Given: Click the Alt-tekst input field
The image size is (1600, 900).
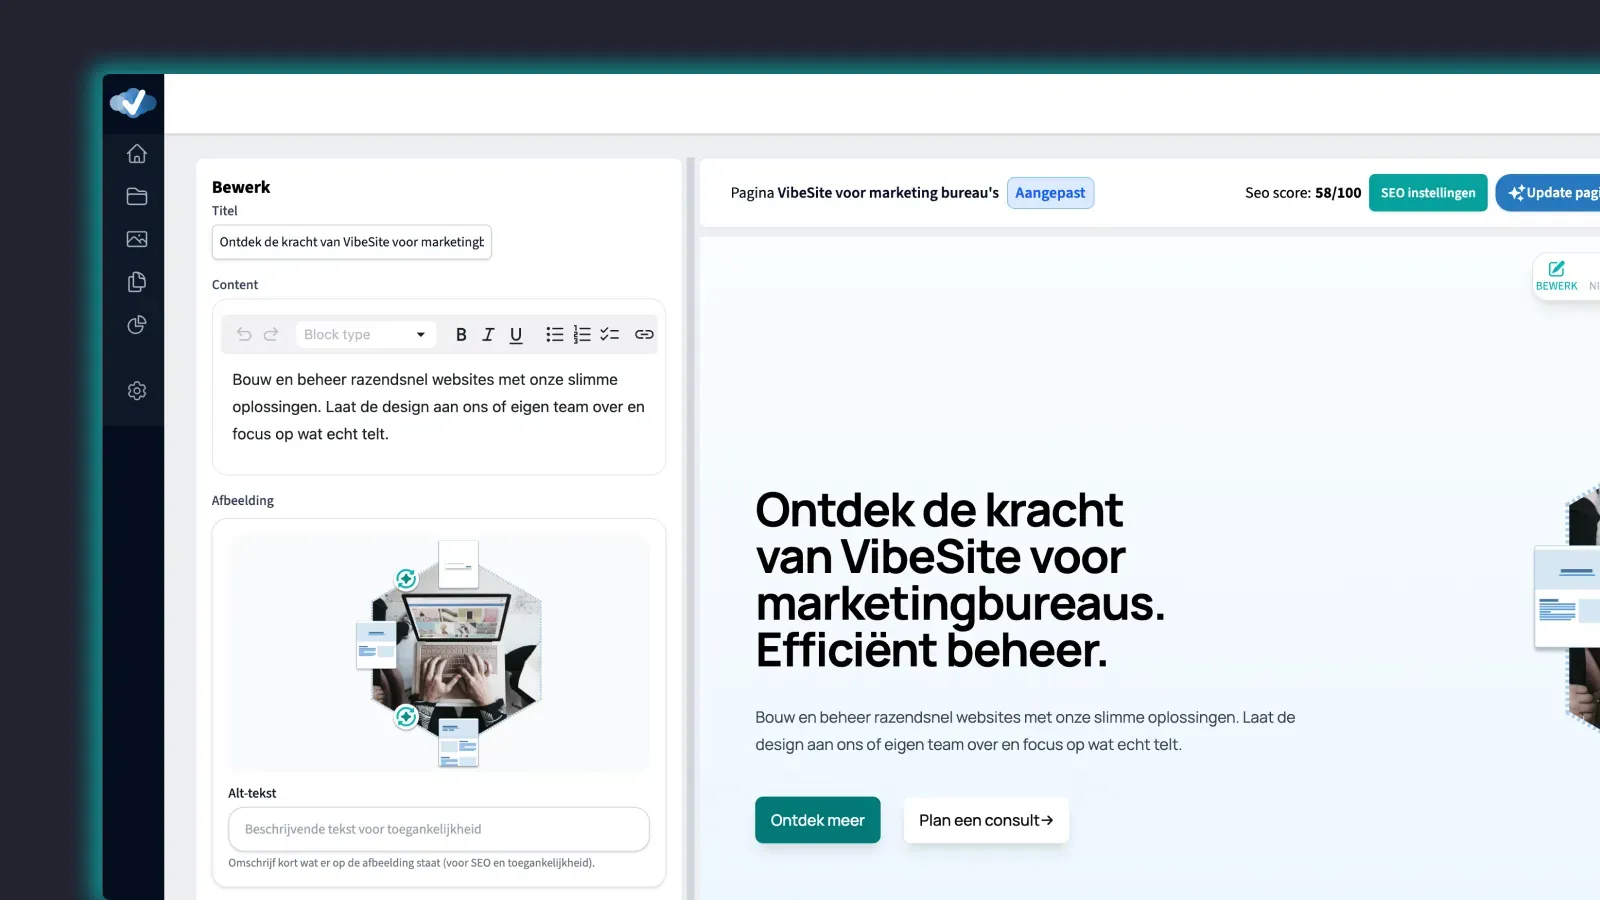Looking at the screenshot, I should (x=438, y=829).
